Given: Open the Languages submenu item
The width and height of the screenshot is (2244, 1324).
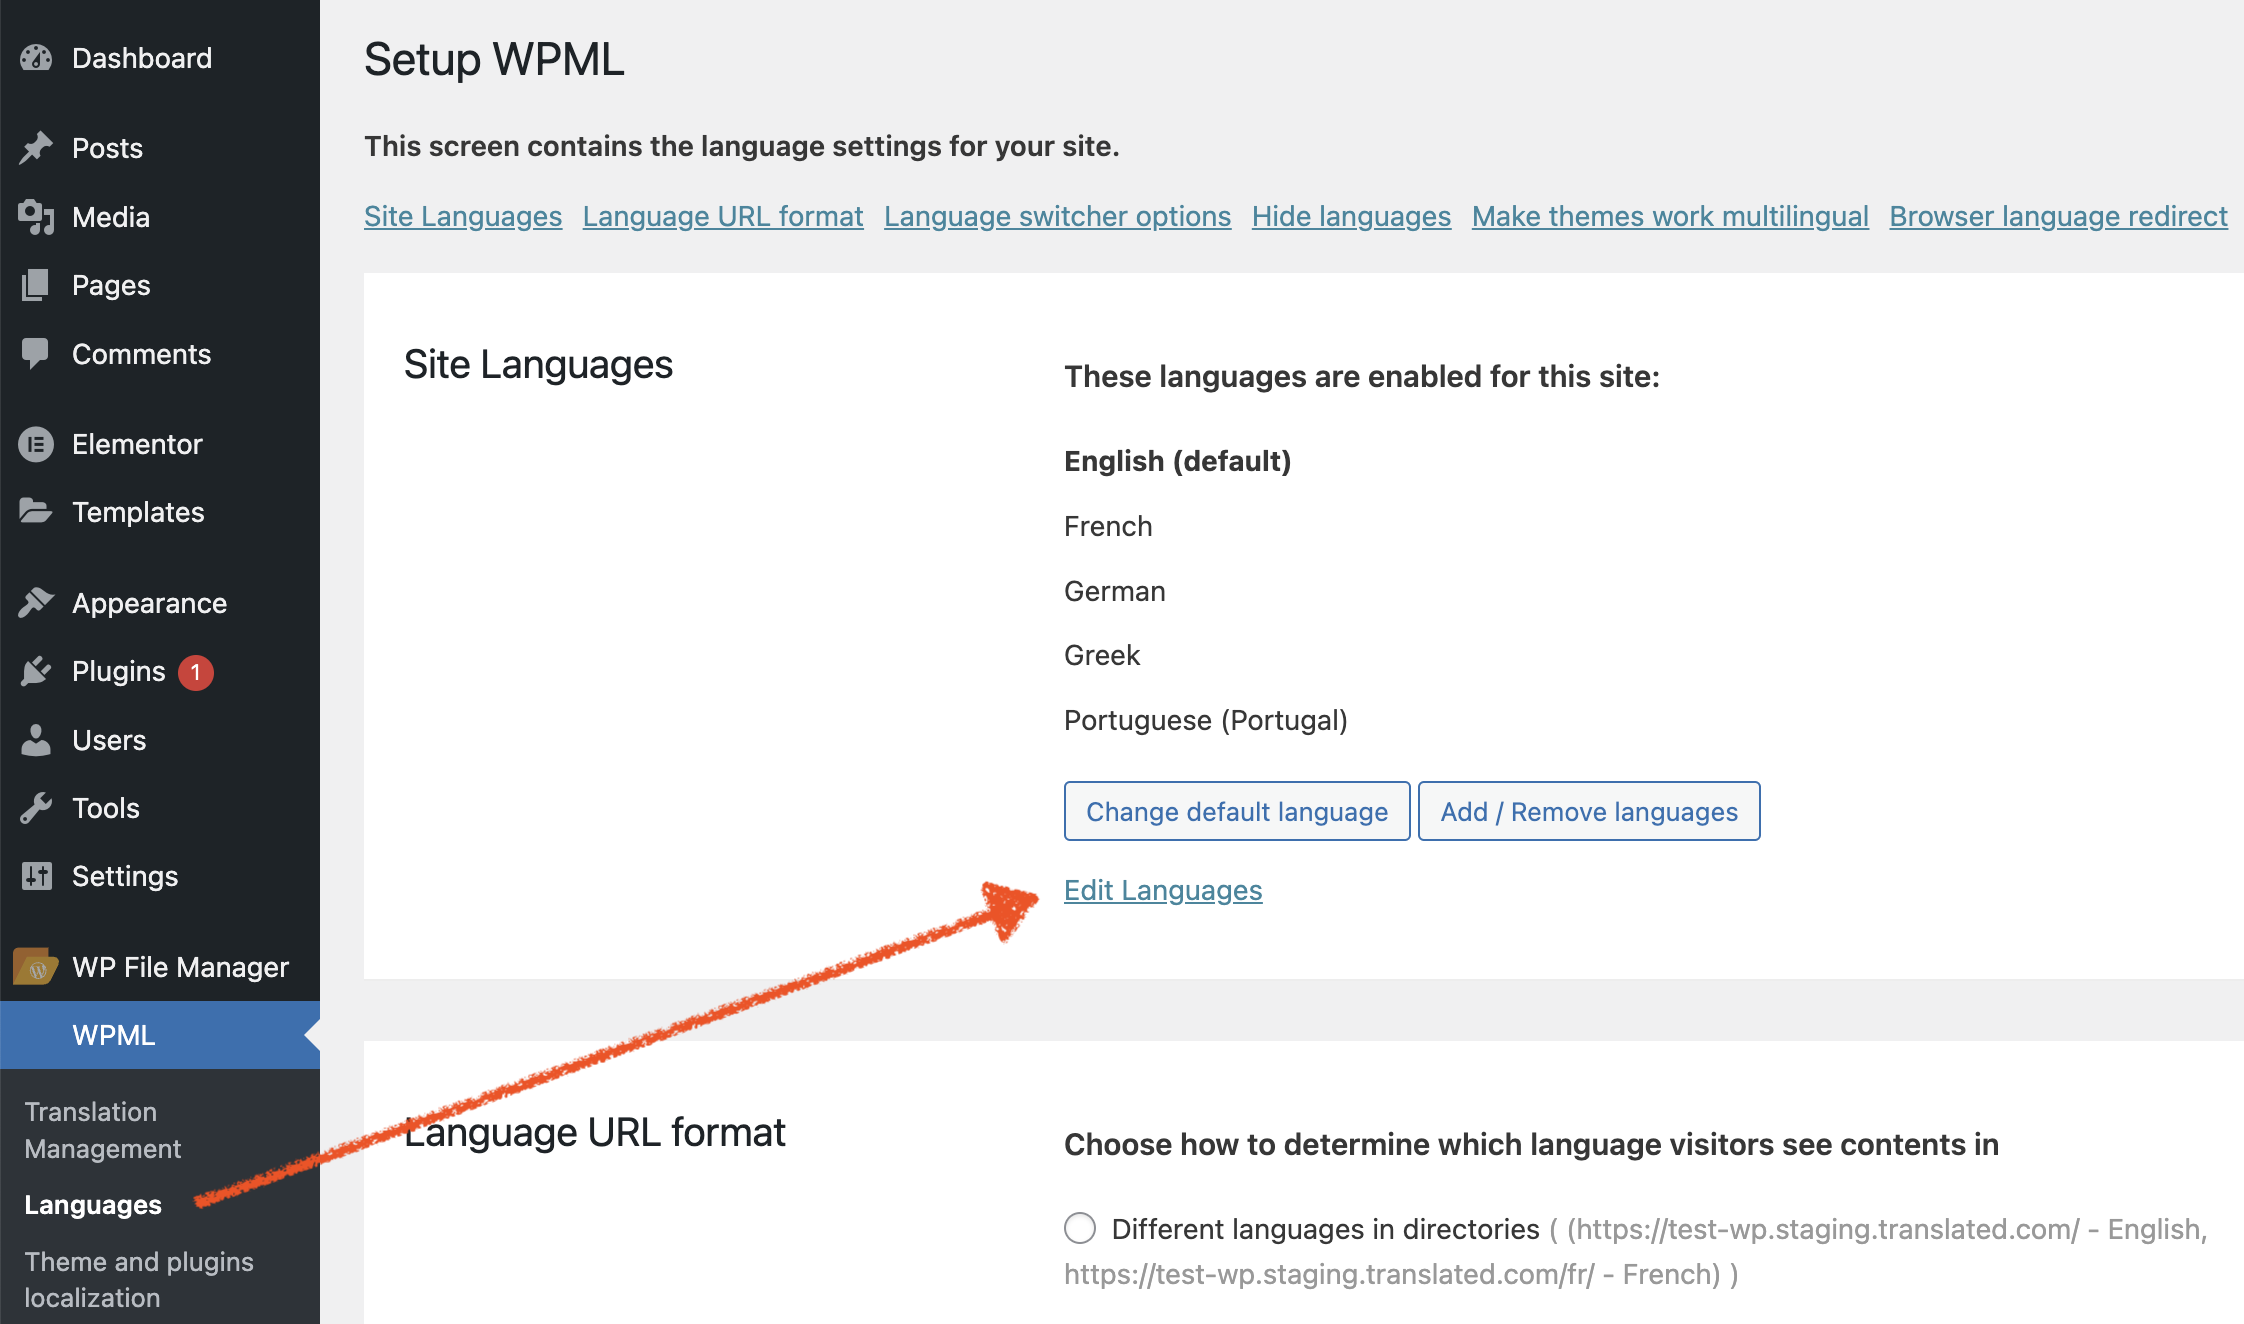Looking at the screenshot, I should point(93,1205).
